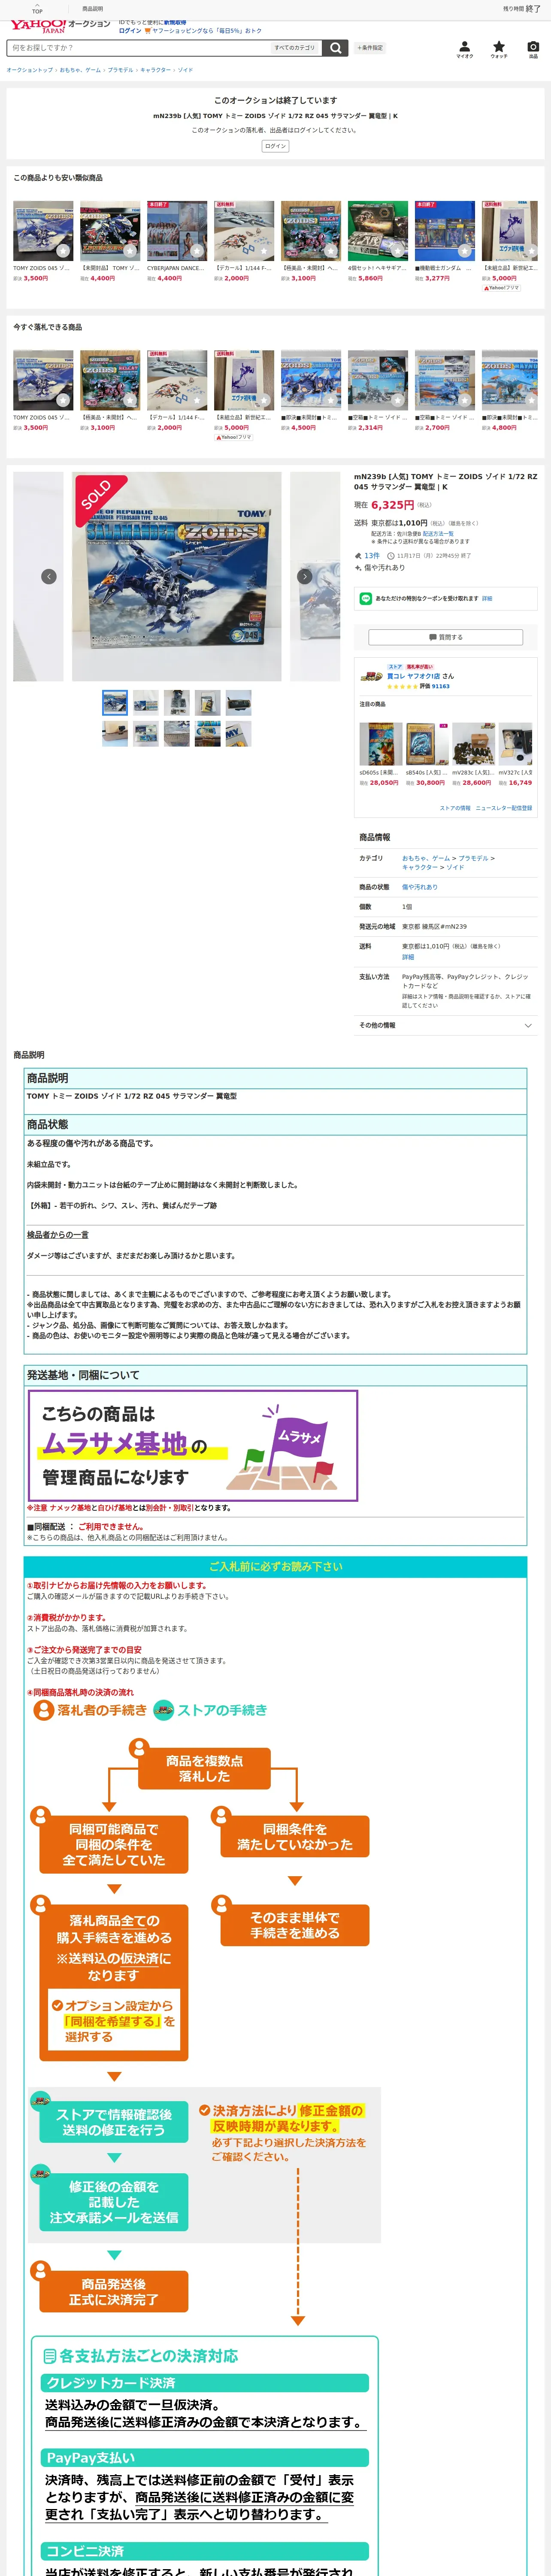The image size is (551, 2576).
Task: Show the next product photo with the right arrow
Action: tap(305, 576)
